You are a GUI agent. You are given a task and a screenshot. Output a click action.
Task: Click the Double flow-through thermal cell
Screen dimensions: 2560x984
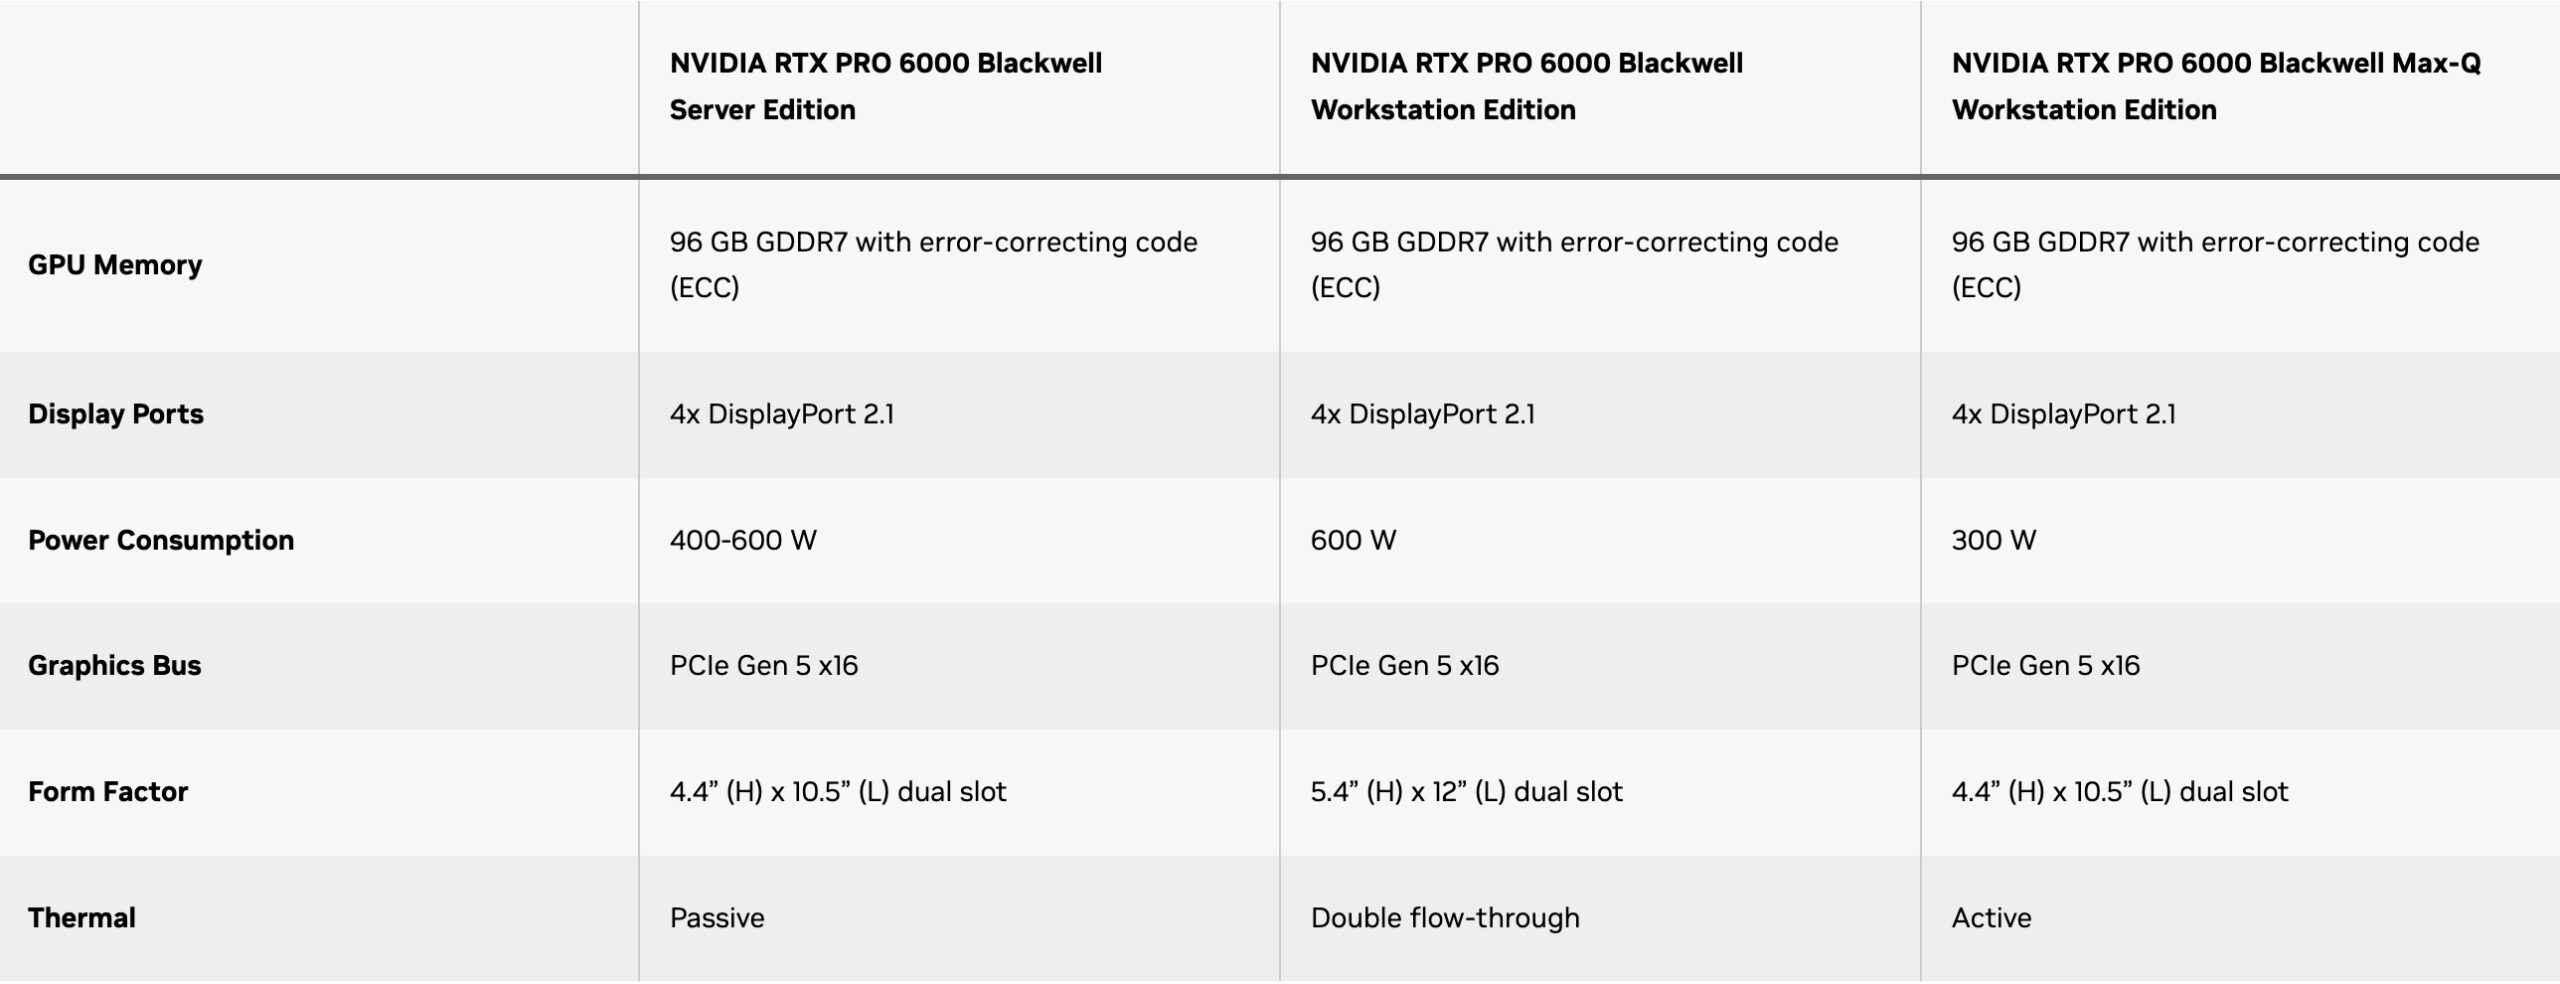click(1445, 918)
